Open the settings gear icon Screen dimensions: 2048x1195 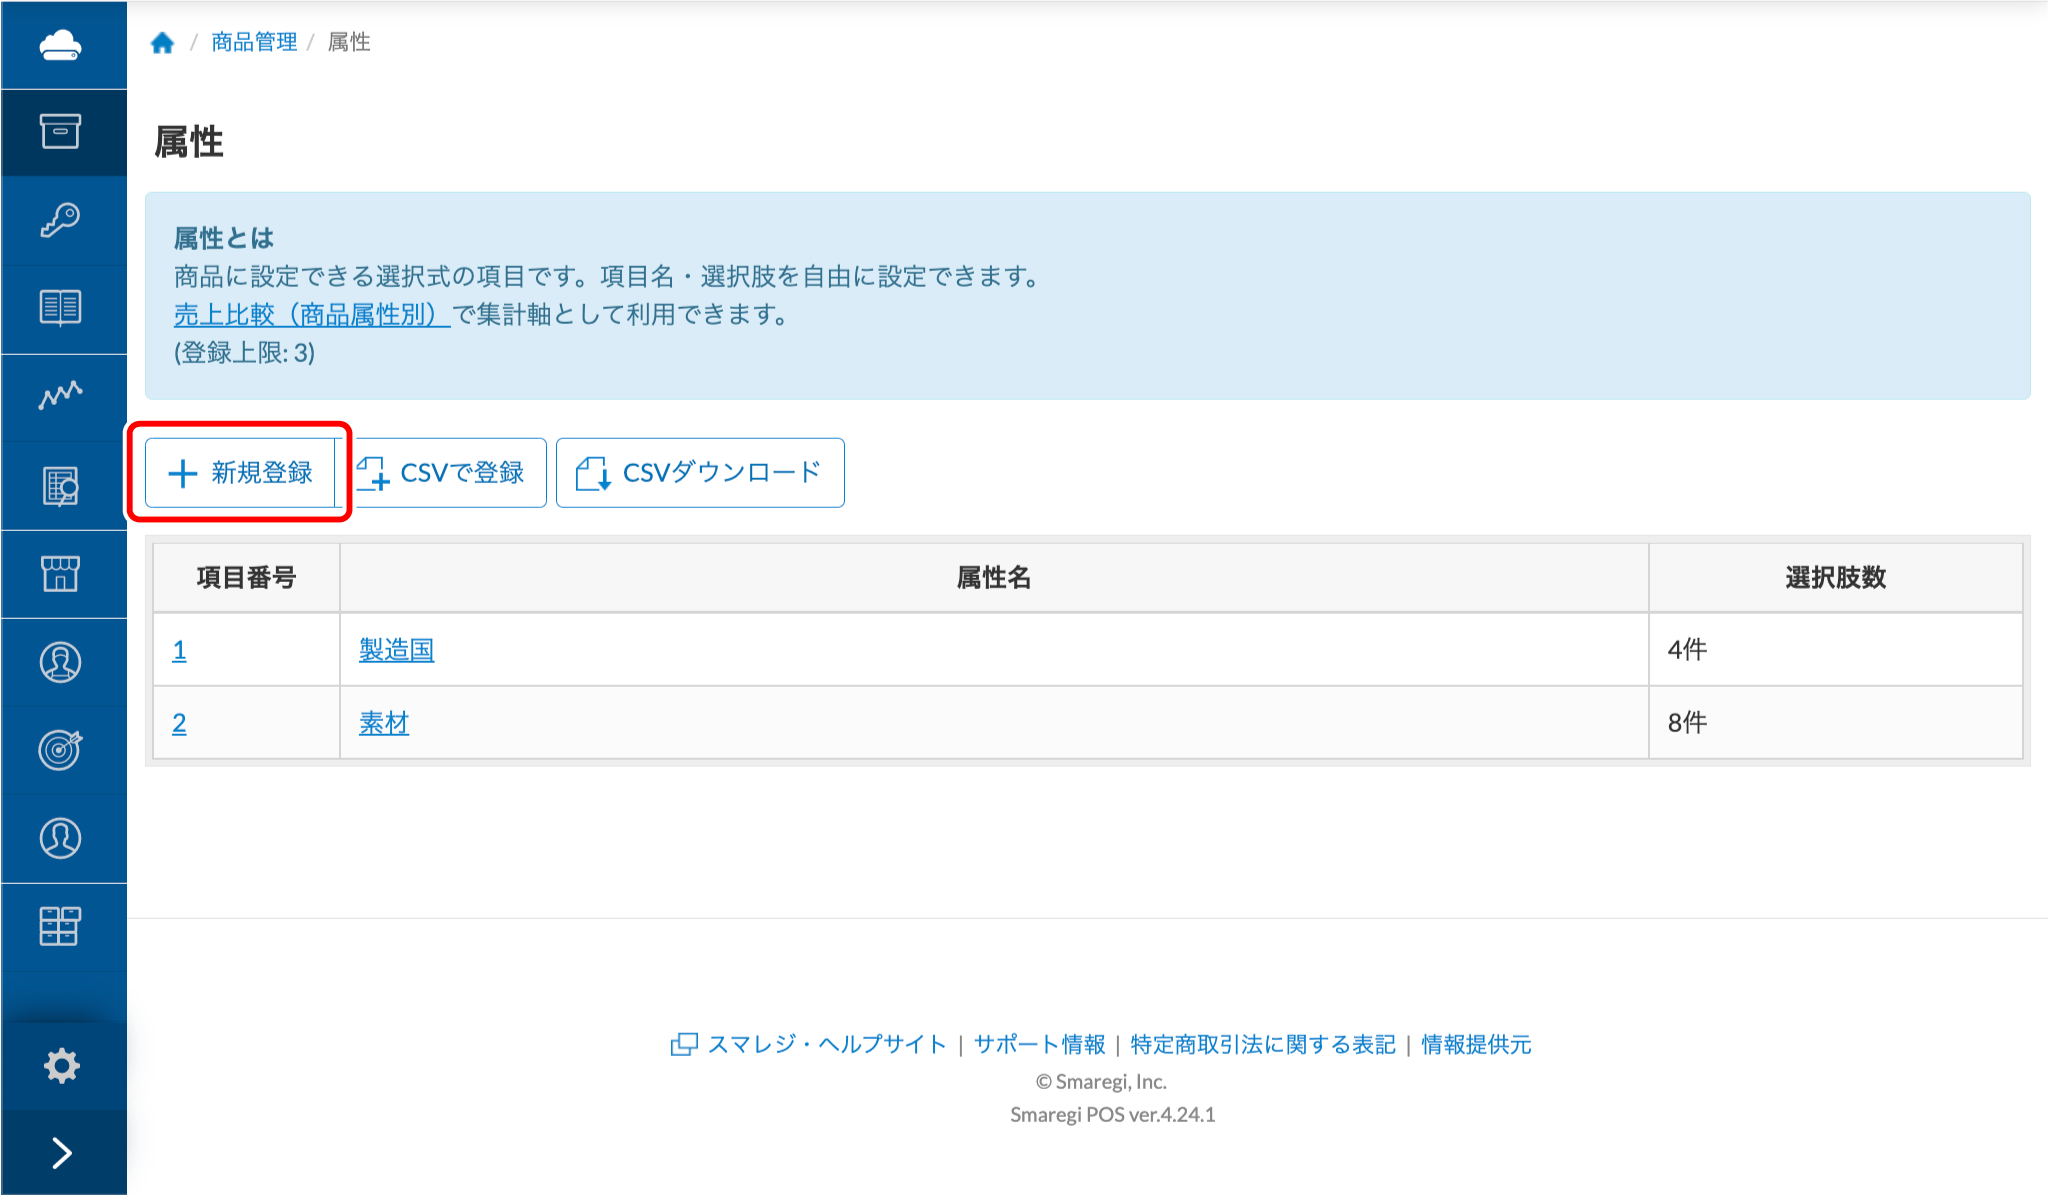pos(62,1065)
